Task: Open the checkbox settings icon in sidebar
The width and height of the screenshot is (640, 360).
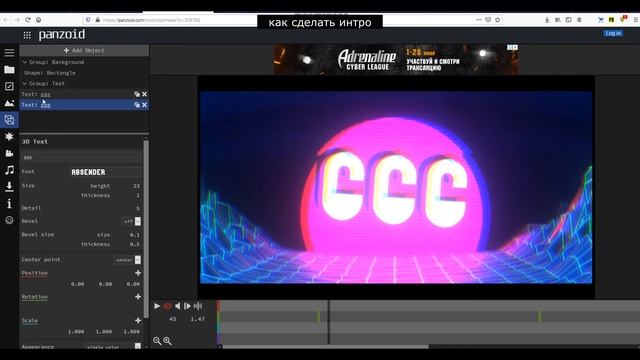Action: (x=9, y=86)
